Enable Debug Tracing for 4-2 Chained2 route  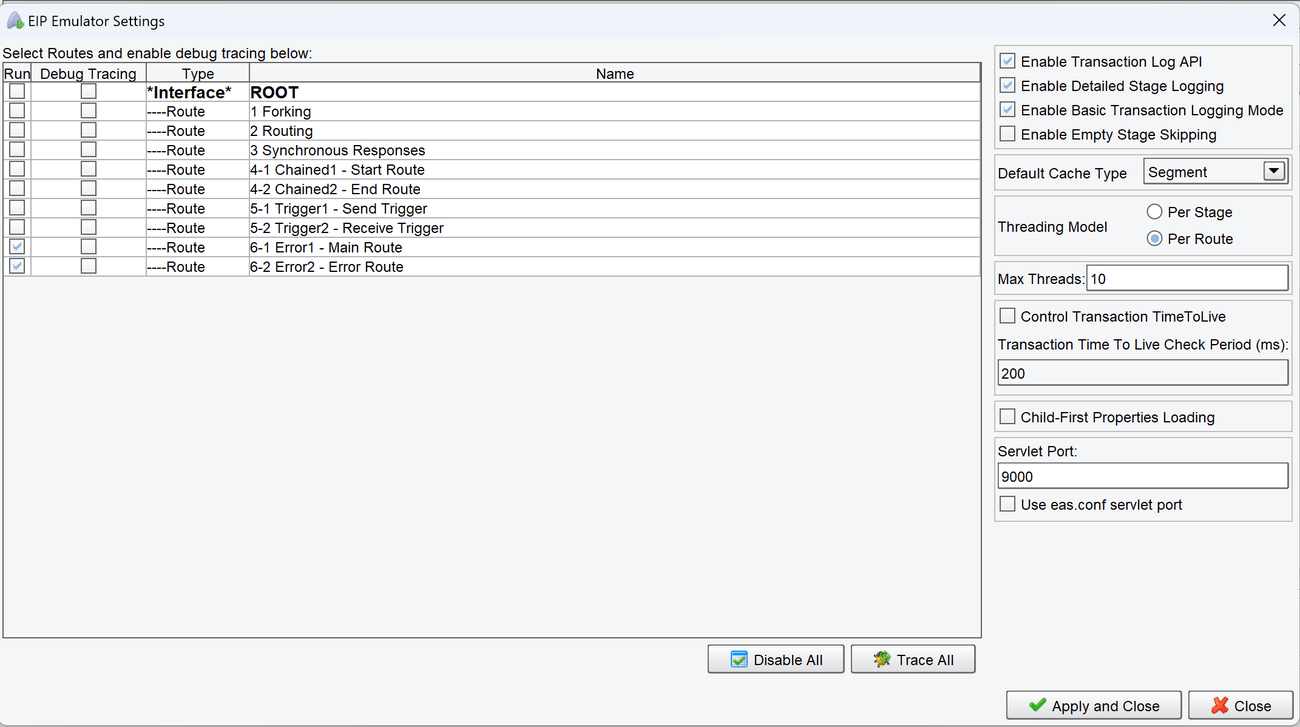[x=89, y=188]
